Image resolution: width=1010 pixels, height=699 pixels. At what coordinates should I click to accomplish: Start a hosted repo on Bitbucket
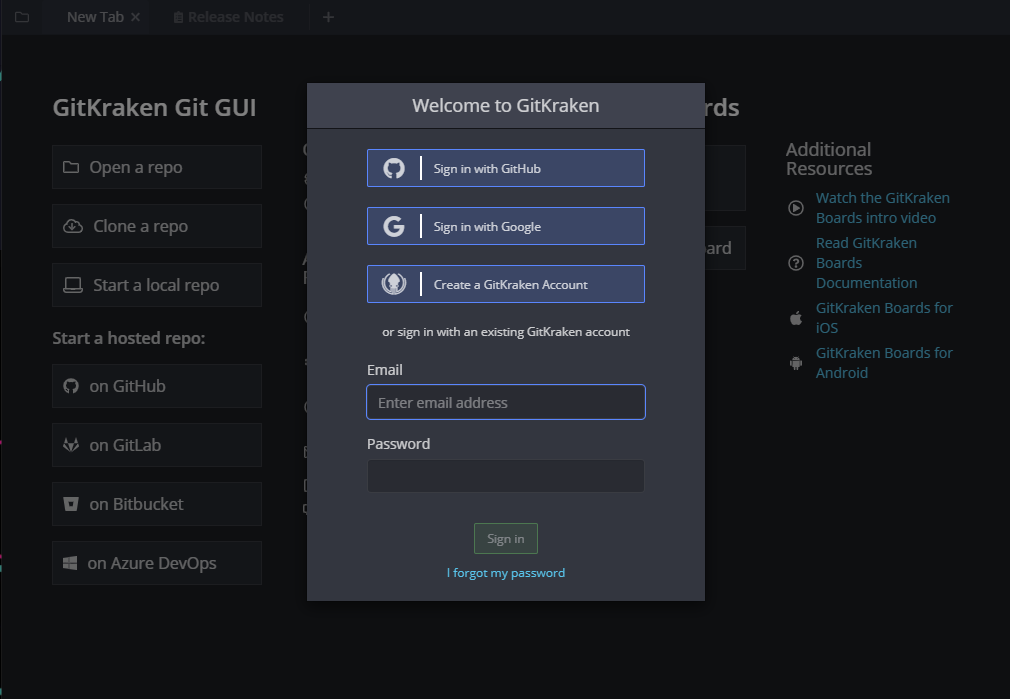pyautogui.click(x=157, y=504)
